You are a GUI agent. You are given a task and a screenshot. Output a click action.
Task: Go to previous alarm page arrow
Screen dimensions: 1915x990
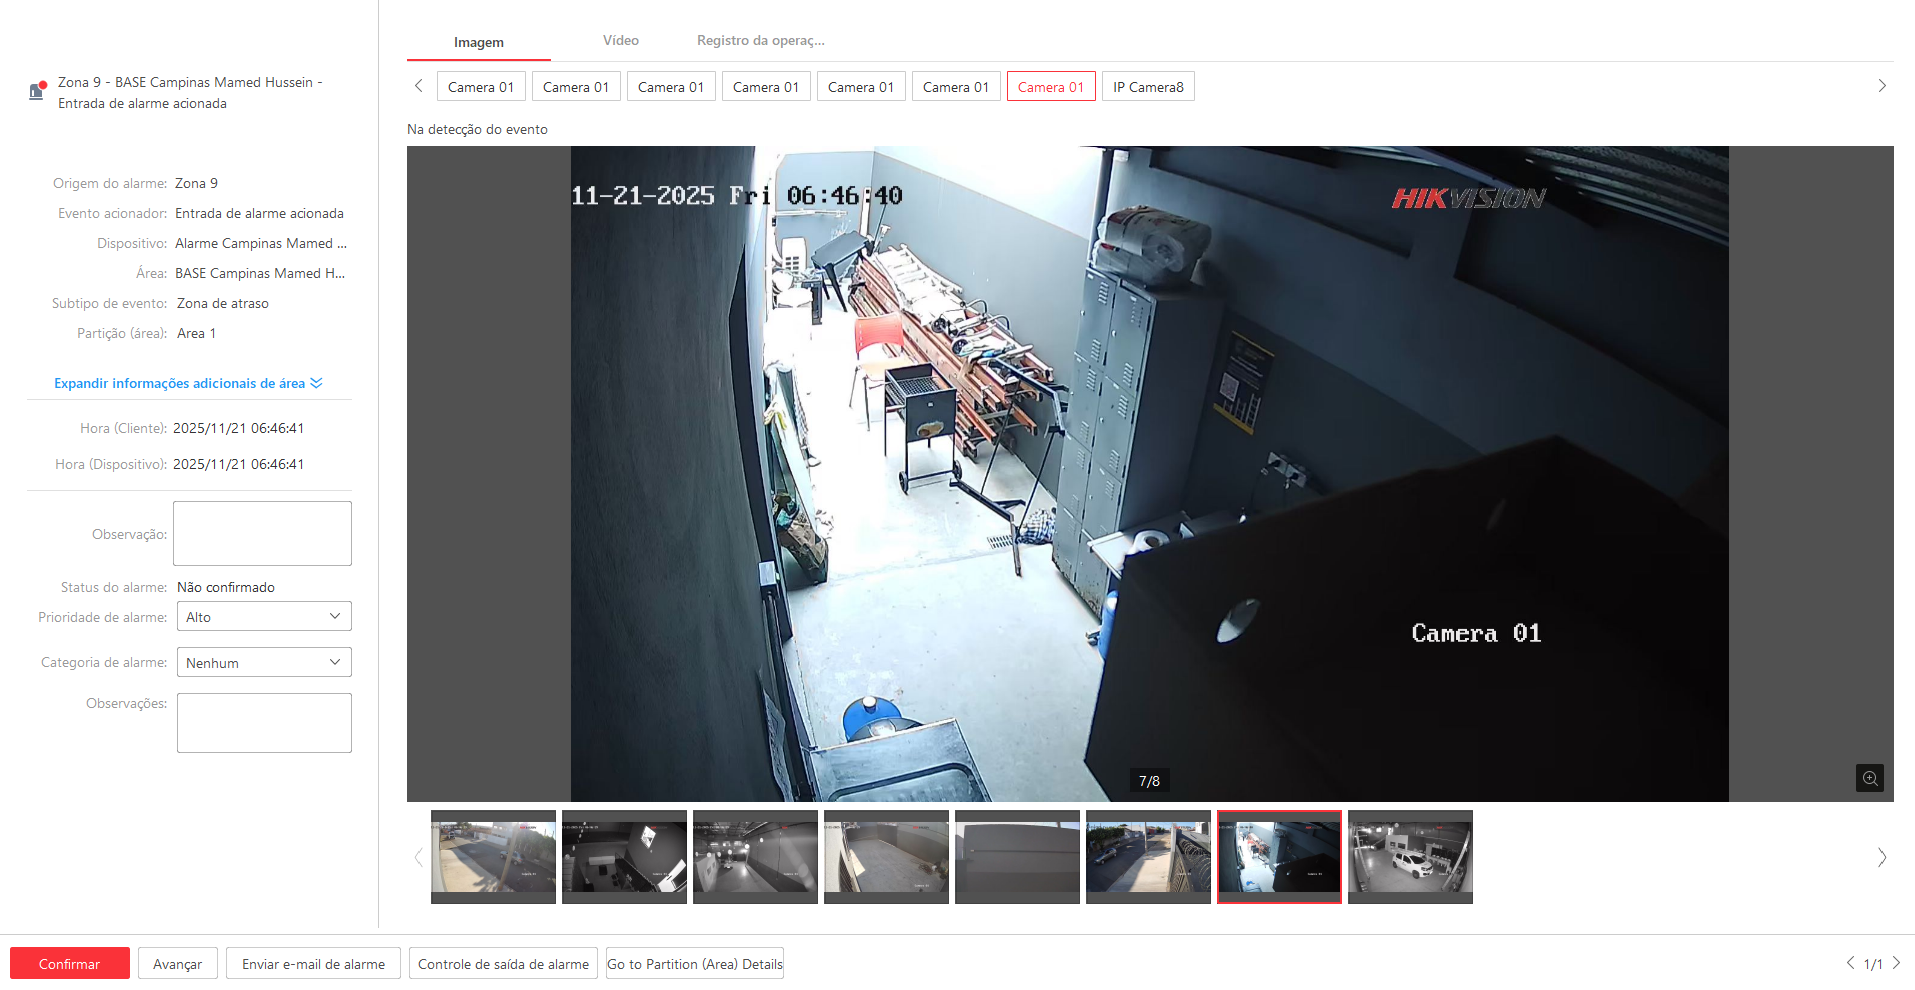coord(1849,963)
